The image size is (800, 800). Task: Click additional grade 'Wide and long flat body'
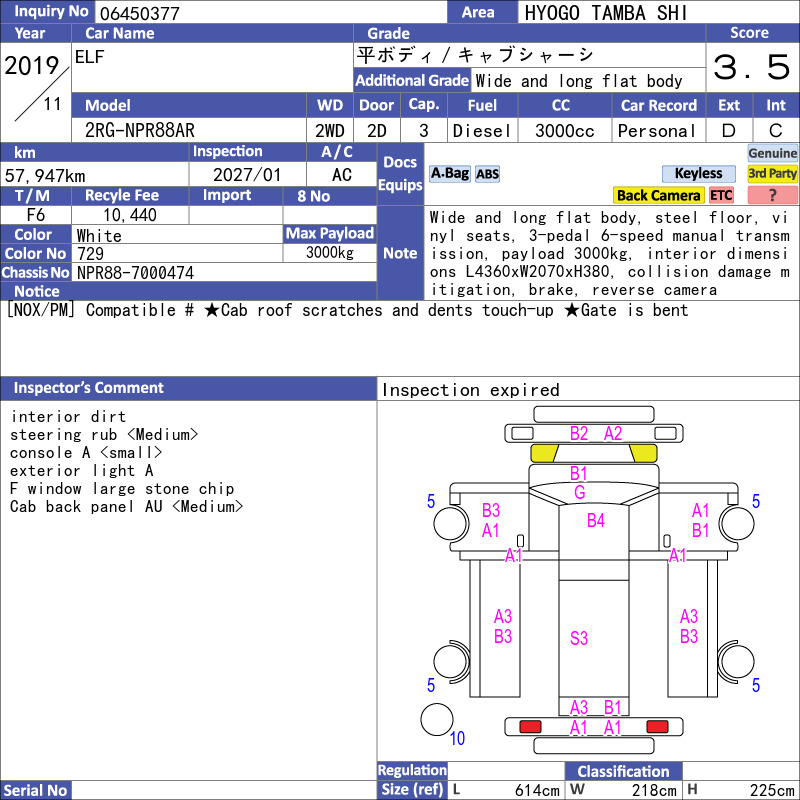(x=579, y=81)
